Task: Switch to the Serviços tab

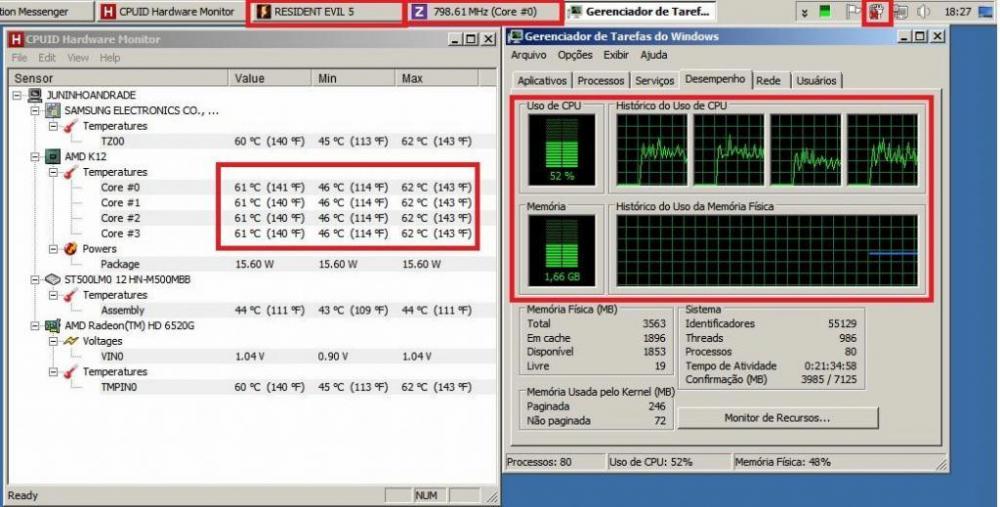Action: coord(654,81)
